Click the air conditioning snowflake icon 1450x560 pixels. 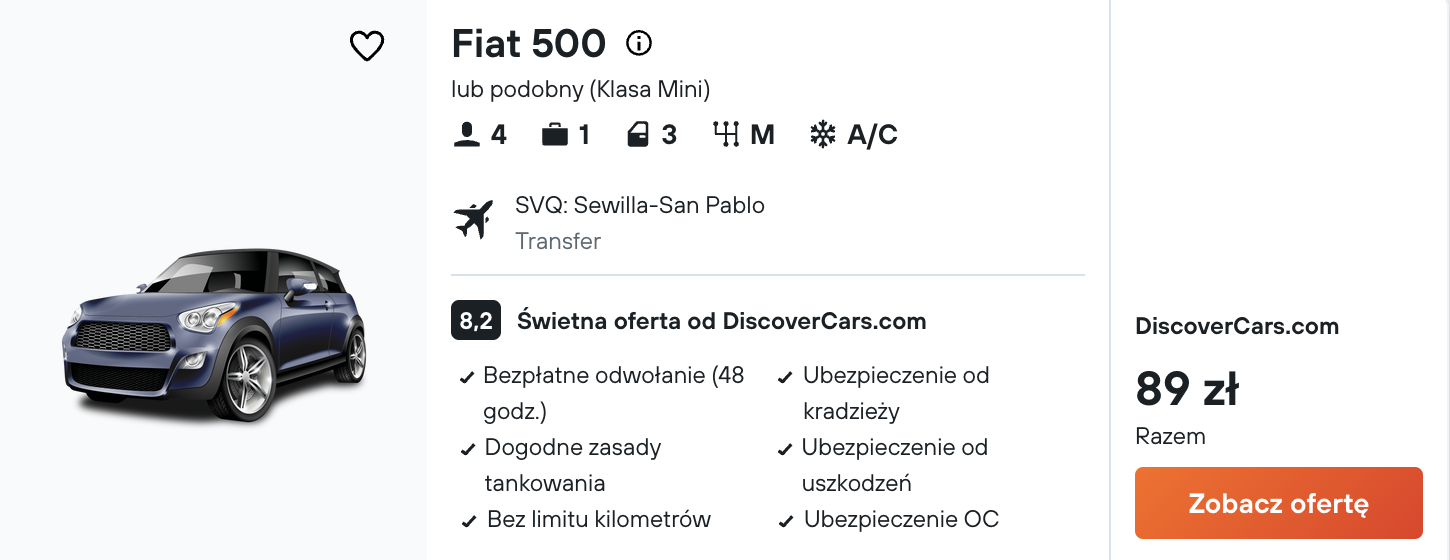[x=822, y=134]
